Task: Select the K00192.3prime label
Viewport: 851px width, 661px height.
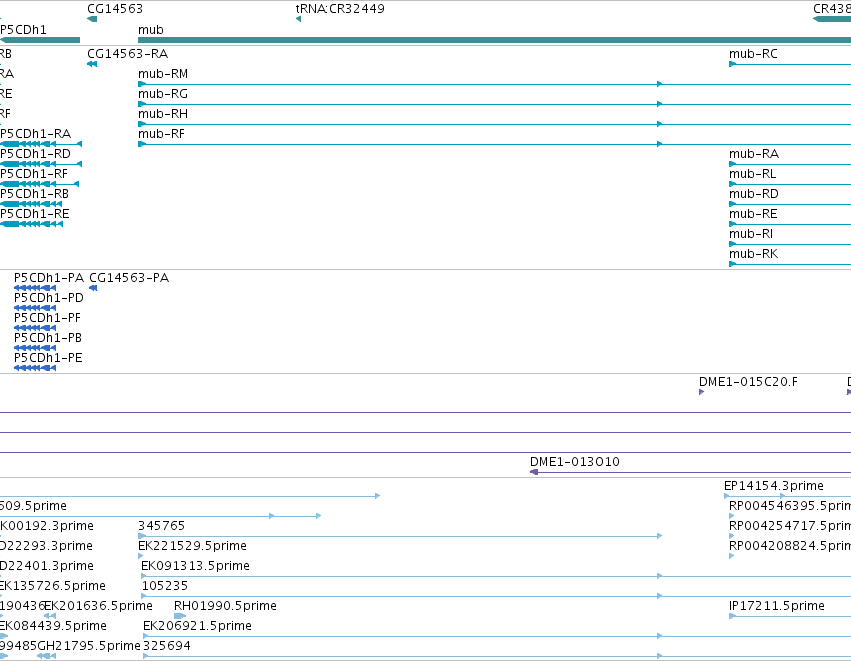Action: click(47, 526)
